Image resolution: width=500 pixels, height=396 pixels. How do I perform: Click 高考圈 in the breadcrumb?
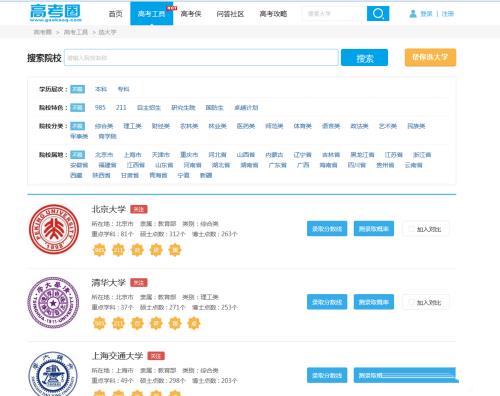[x=43, y=32]
